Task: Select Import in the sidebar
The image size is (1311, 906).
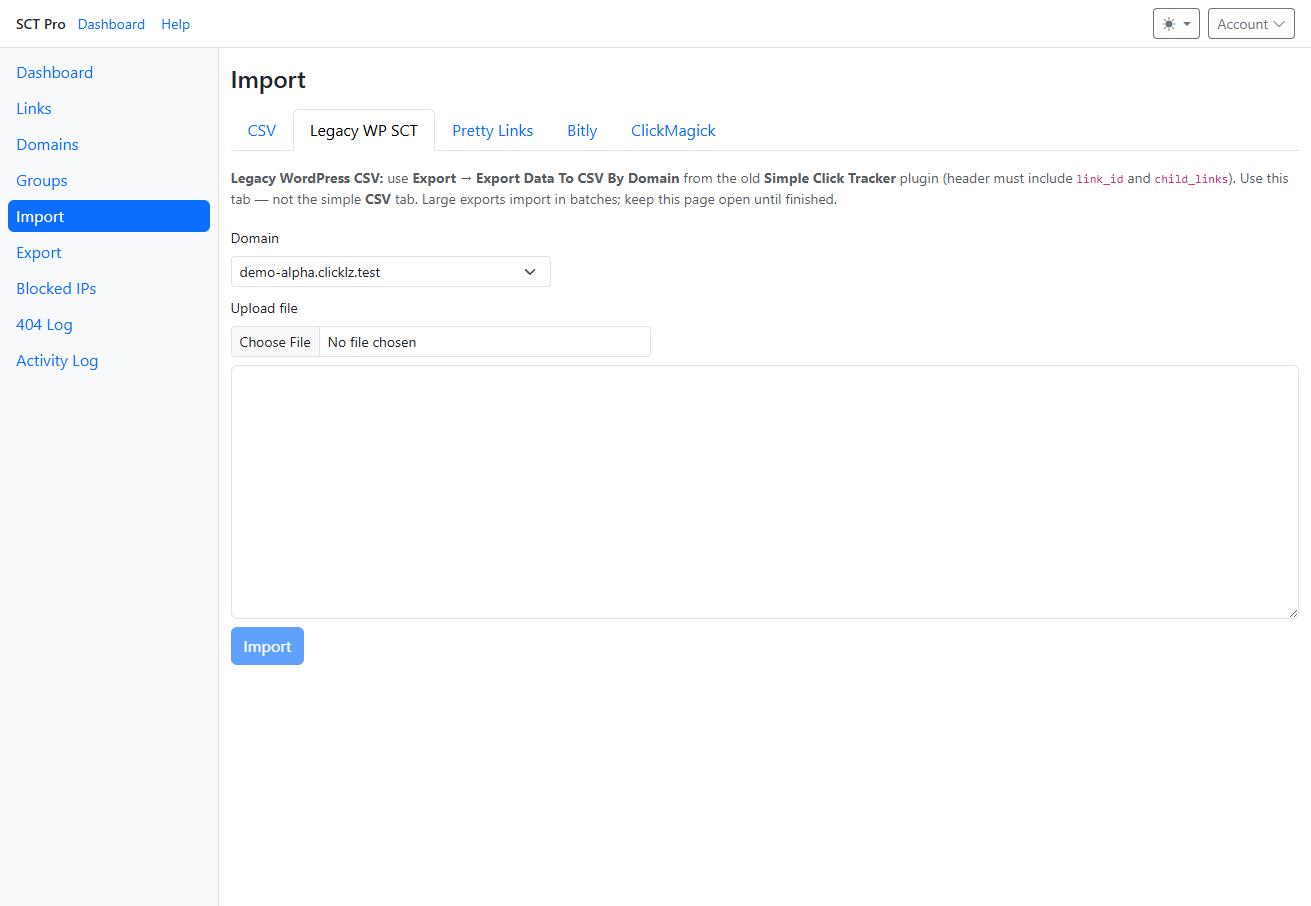Action: point(109,216)
